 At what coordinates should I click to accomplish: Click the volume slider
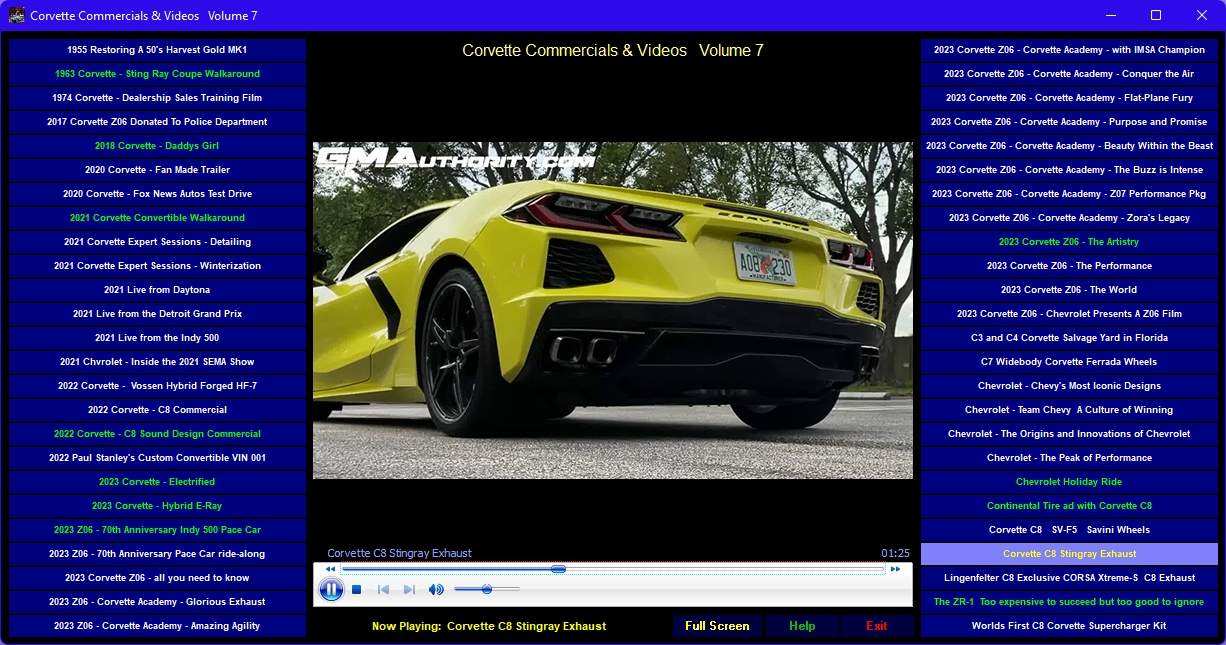point(487,590)
